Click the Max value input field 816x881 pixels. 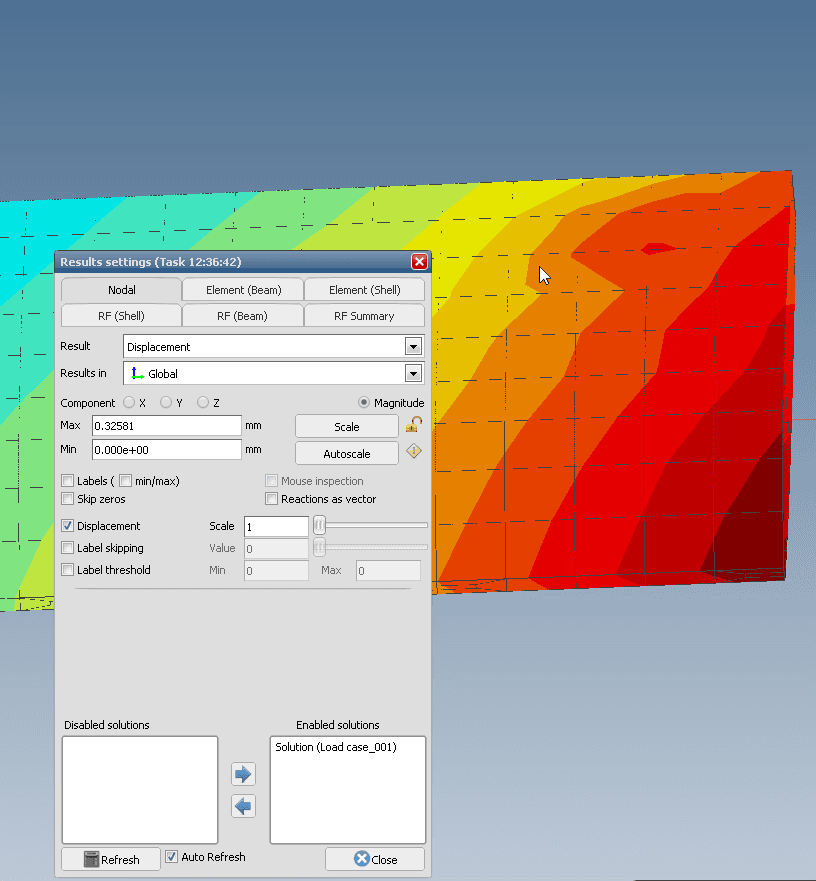[166, 426]
